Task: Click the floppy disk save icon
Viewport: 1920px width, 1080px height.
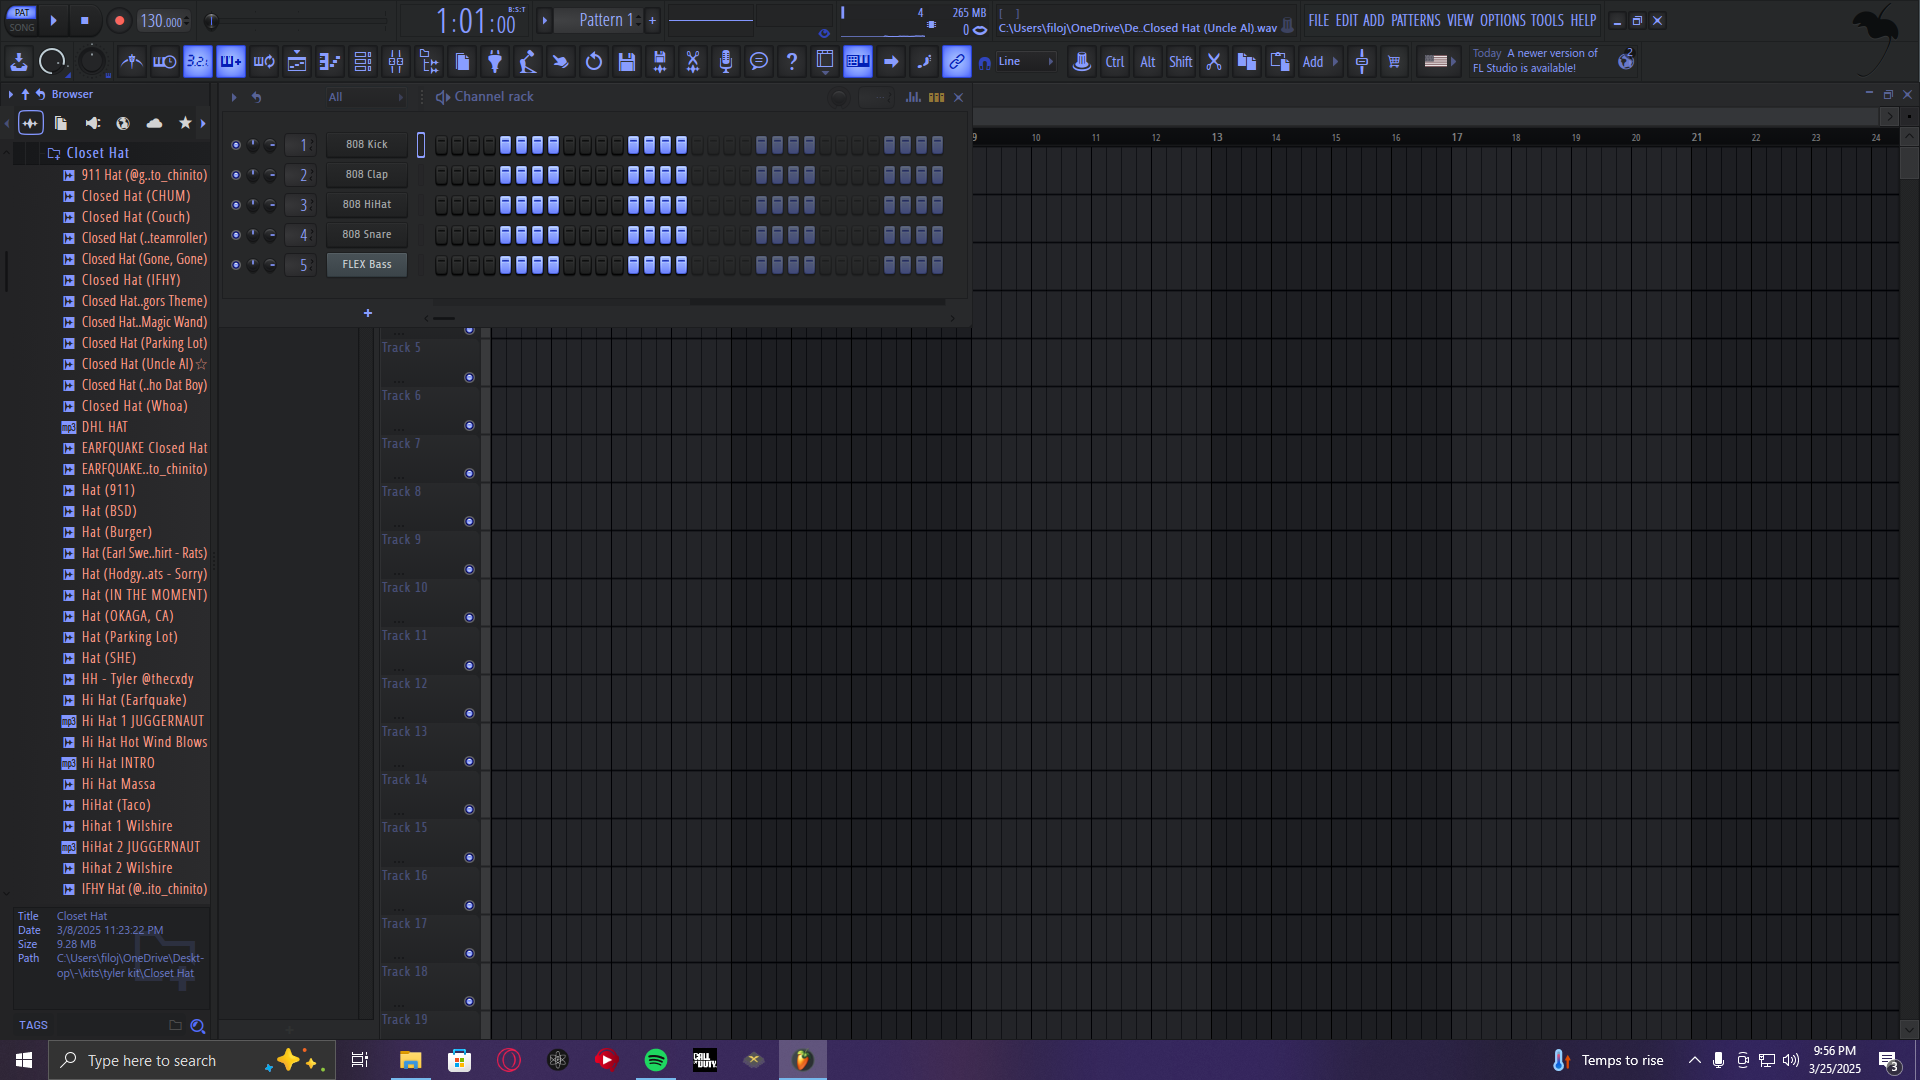Action: pyautogui.click(x=627, y=62)
